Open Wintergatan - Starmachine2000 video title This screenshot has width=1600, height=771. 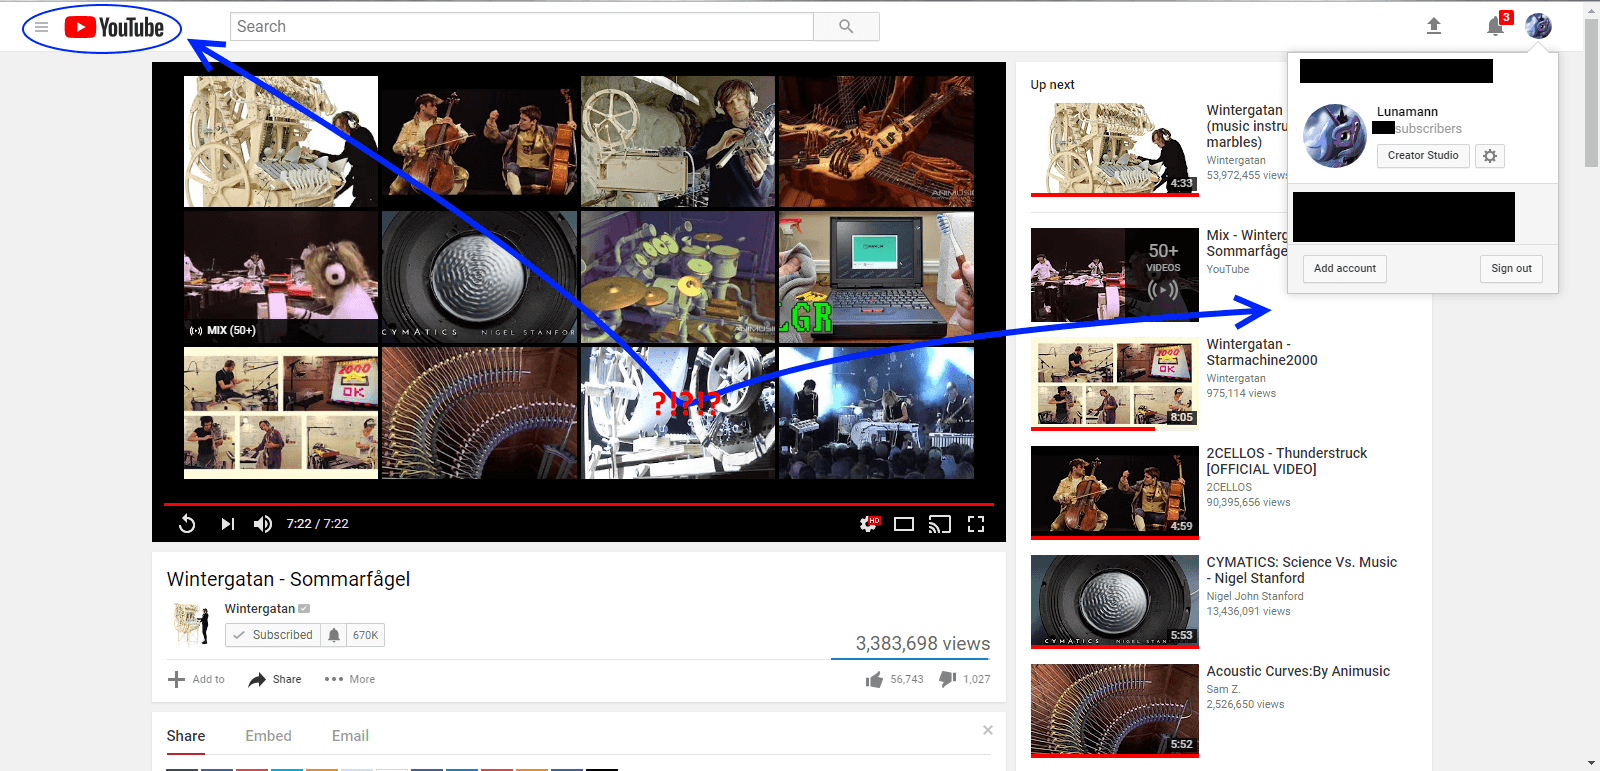[x=1262, y=352]
